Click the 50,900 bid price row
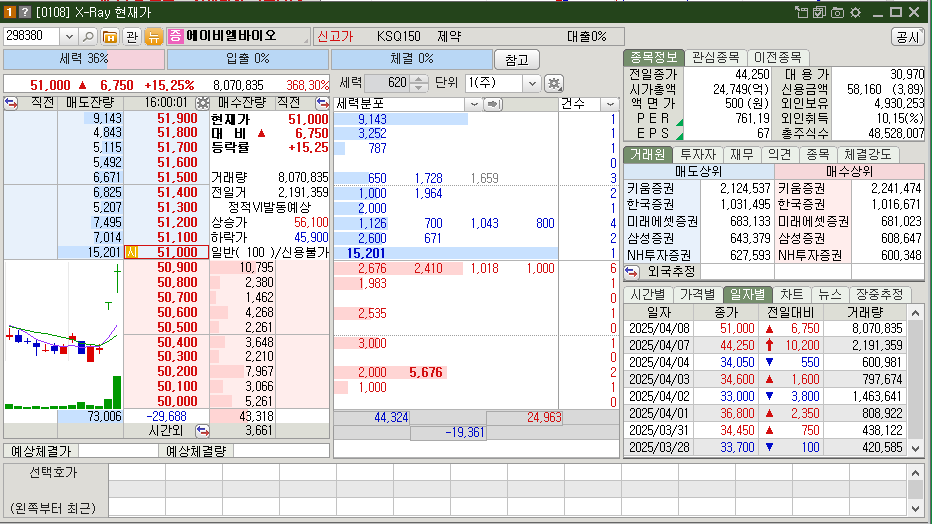 (177, 267)
